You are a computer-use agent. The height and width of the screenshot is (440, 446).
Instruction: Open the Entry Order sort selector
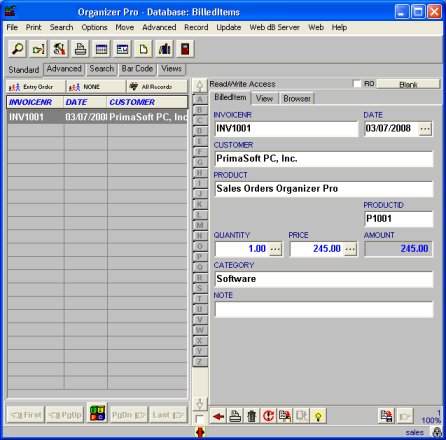tap(35, 87)
